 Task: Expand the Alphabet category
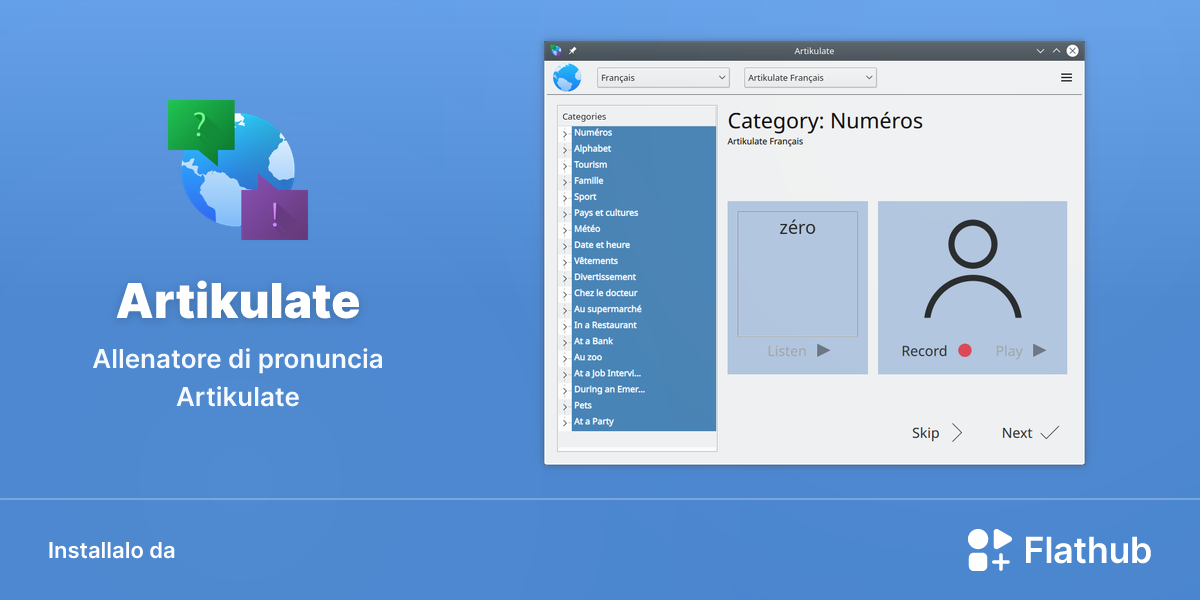pyautogui.click(x=565, y=149)
